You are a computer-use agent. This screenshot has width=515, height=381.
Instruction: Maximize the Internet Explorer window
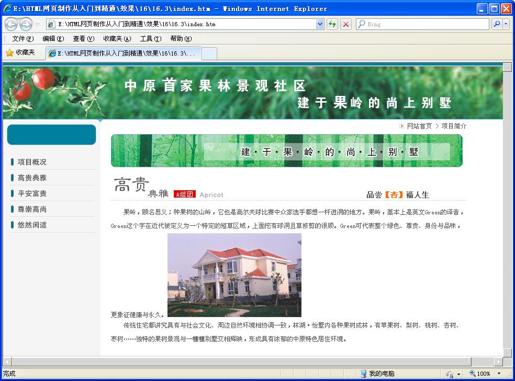494,8
